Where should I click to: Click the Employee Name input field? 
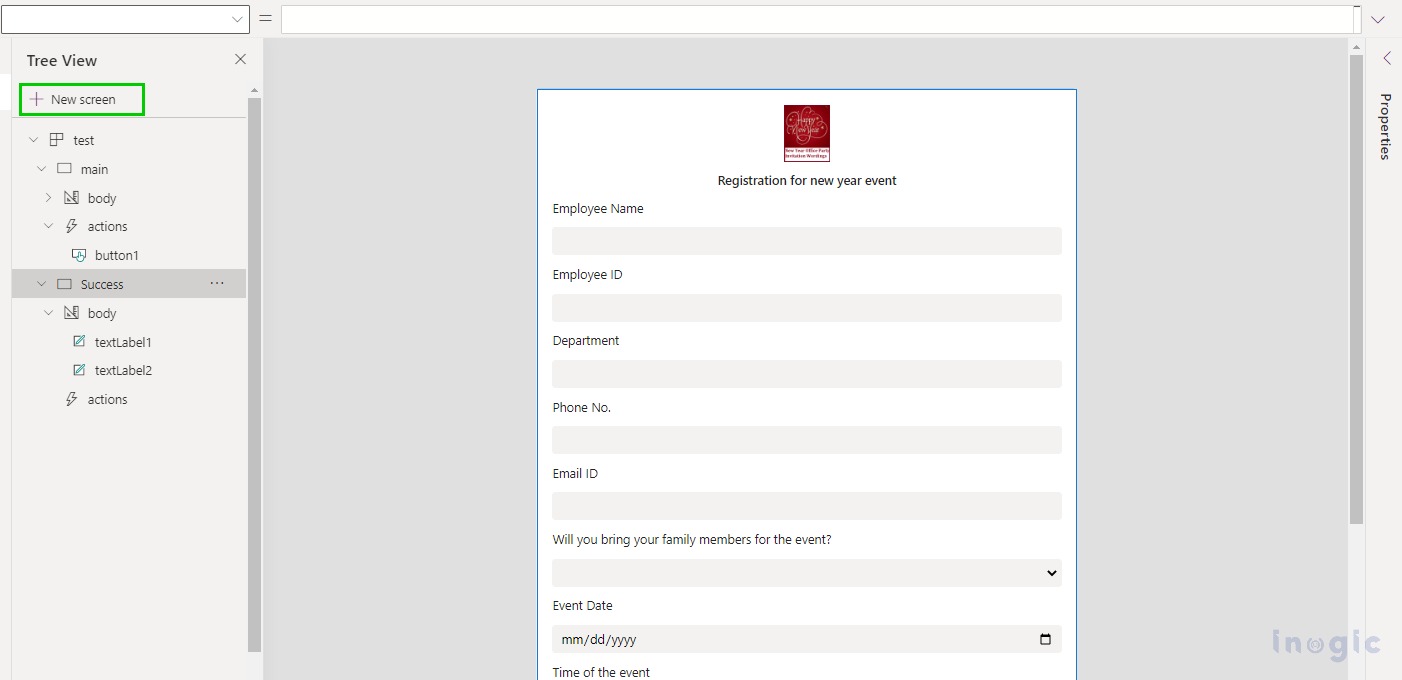click(806, 241)
